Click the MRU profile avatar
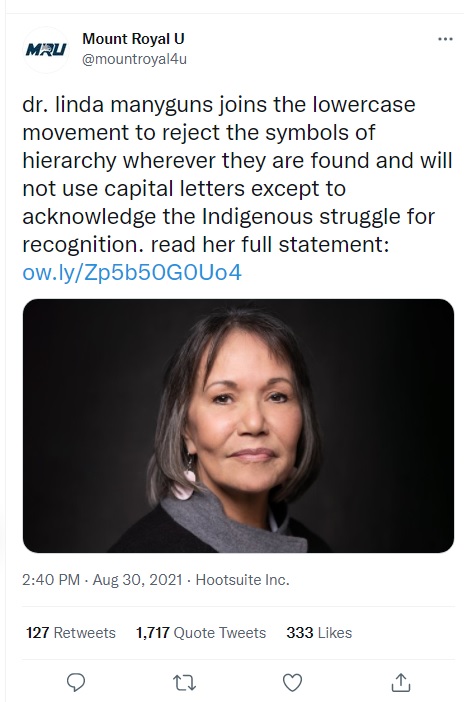 pyautogui.click(x=46, y=49)
